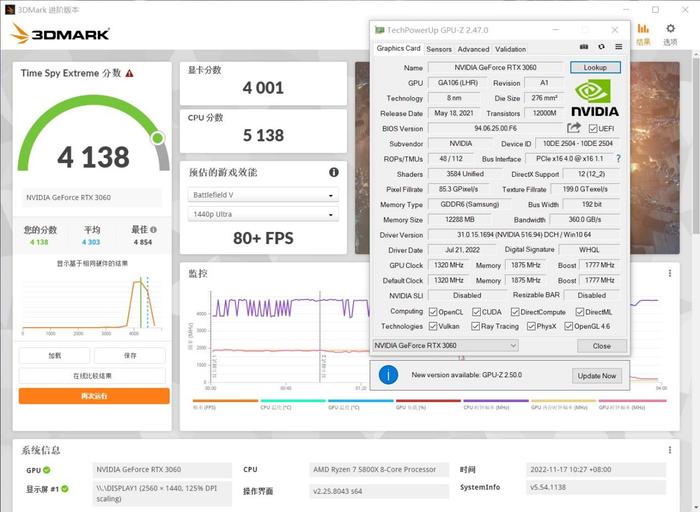Image resolution: width=700 pixels, height=512 pixels.
Task: Click the orange FPS legend bar
Action: pos(225,401)
